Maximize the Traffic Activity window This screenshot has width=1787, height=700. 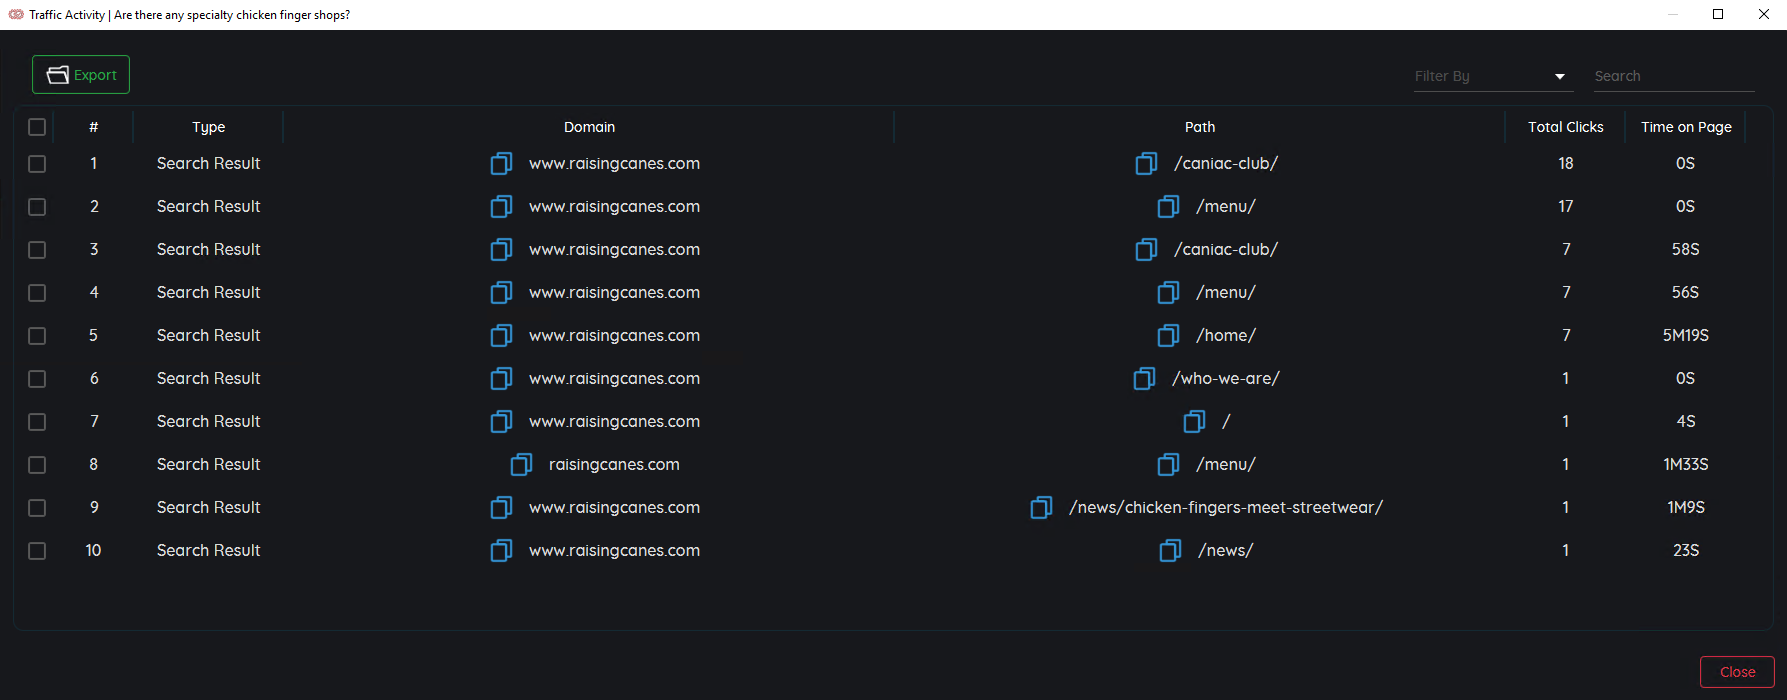(1718, 14)
